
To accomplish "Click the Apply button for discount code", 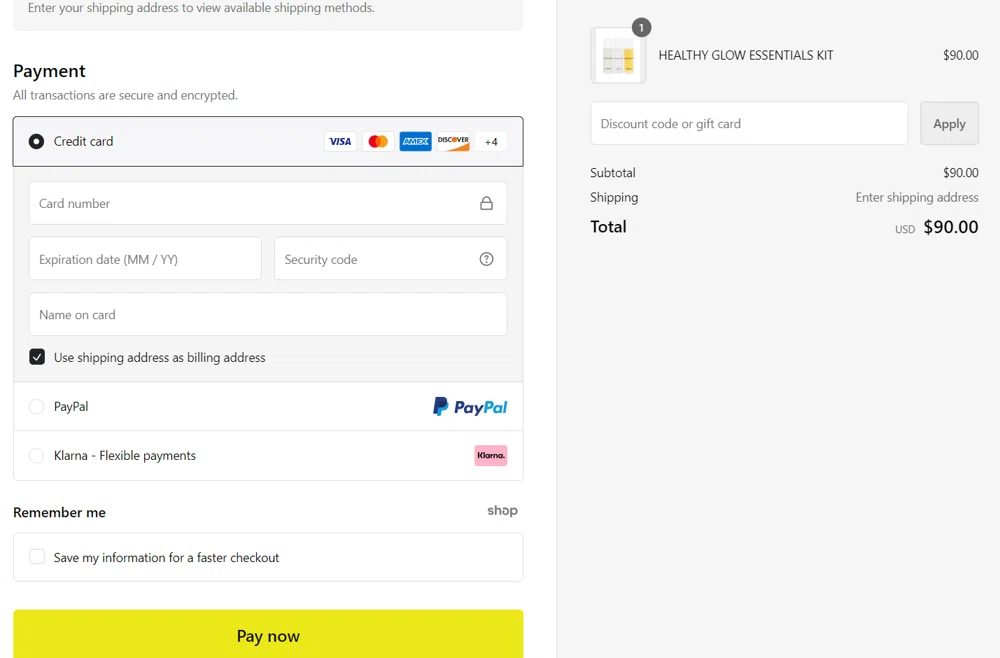I will click(x=949, y=123).
